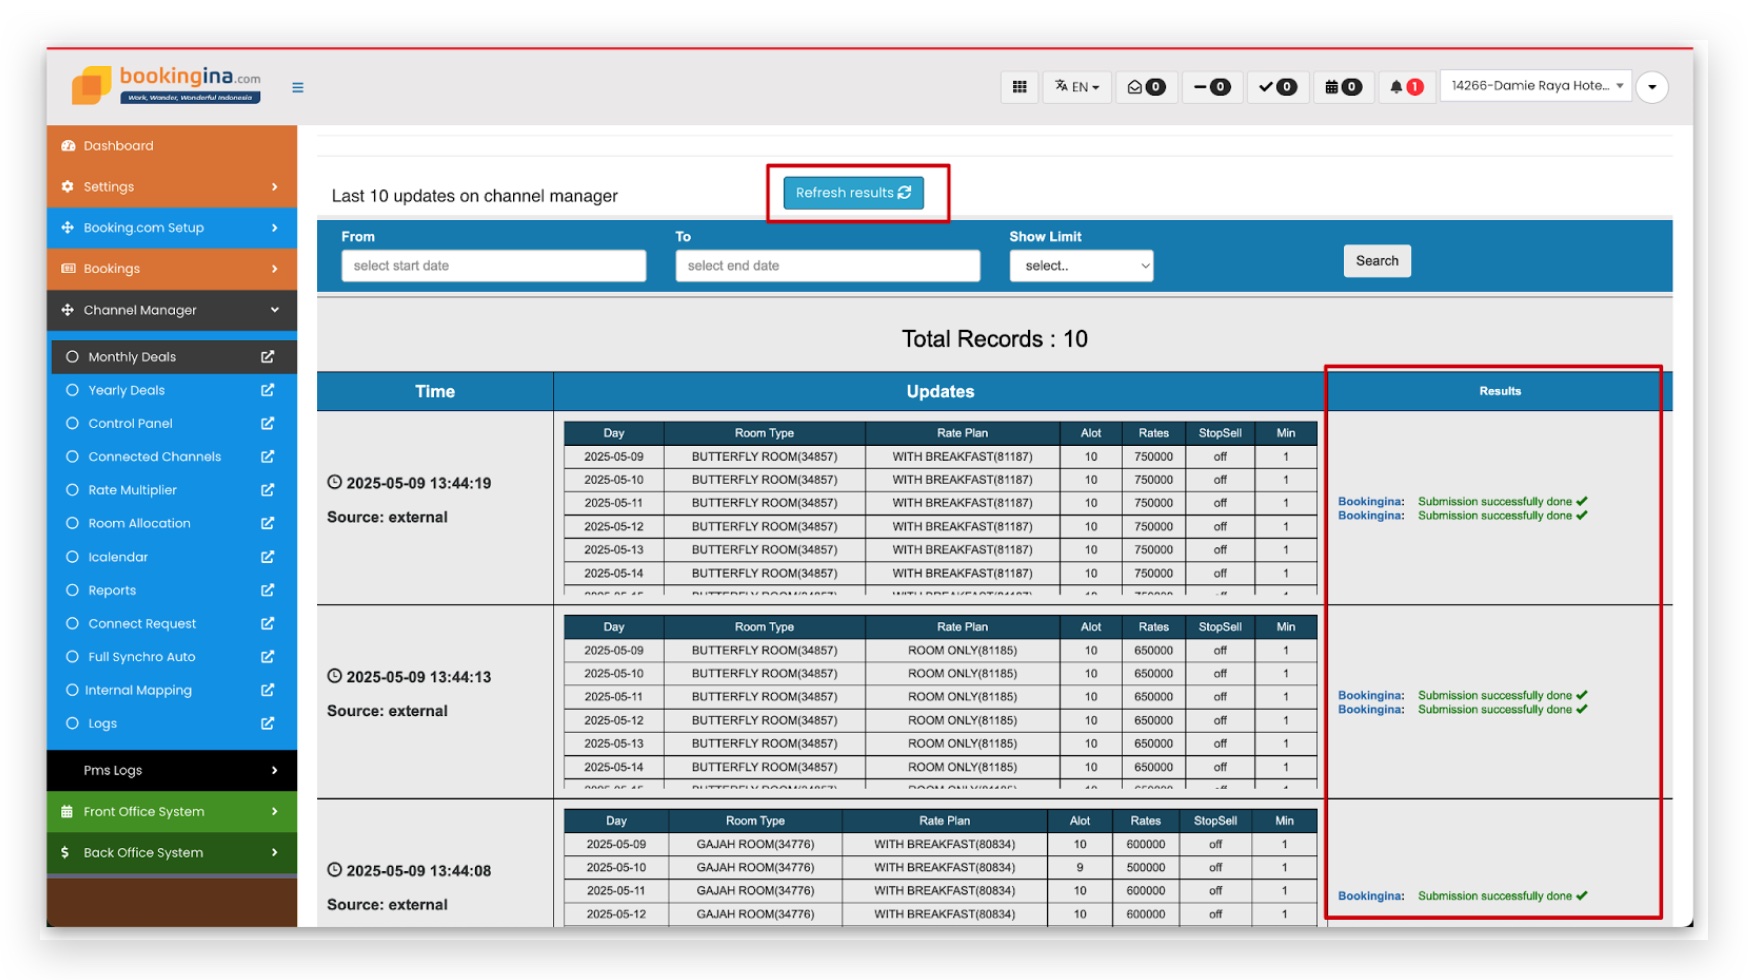Image resolution: width=1748 pixels, height=980 pixels.
Task: Click external link icon beside Full Synchro Auto
Action: [268, 657]
